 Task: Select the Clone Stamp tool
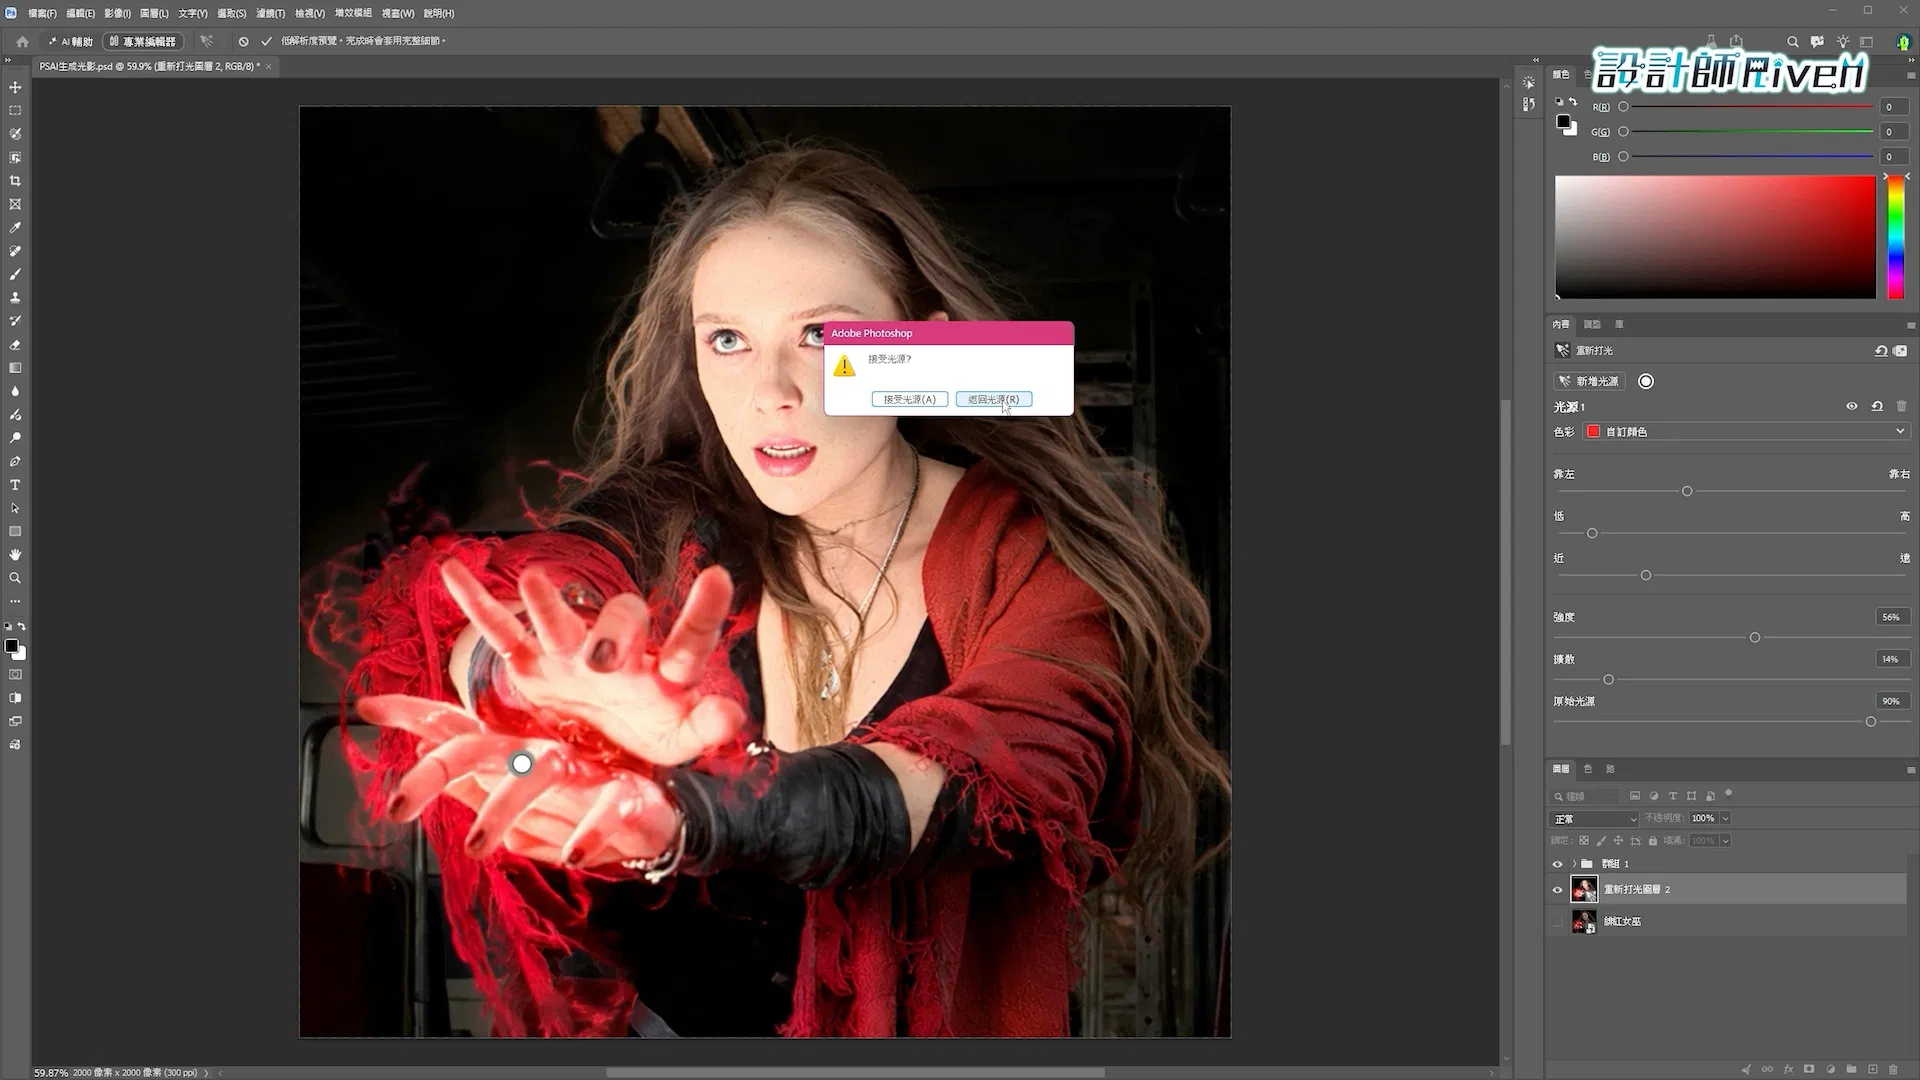(15, 298)
